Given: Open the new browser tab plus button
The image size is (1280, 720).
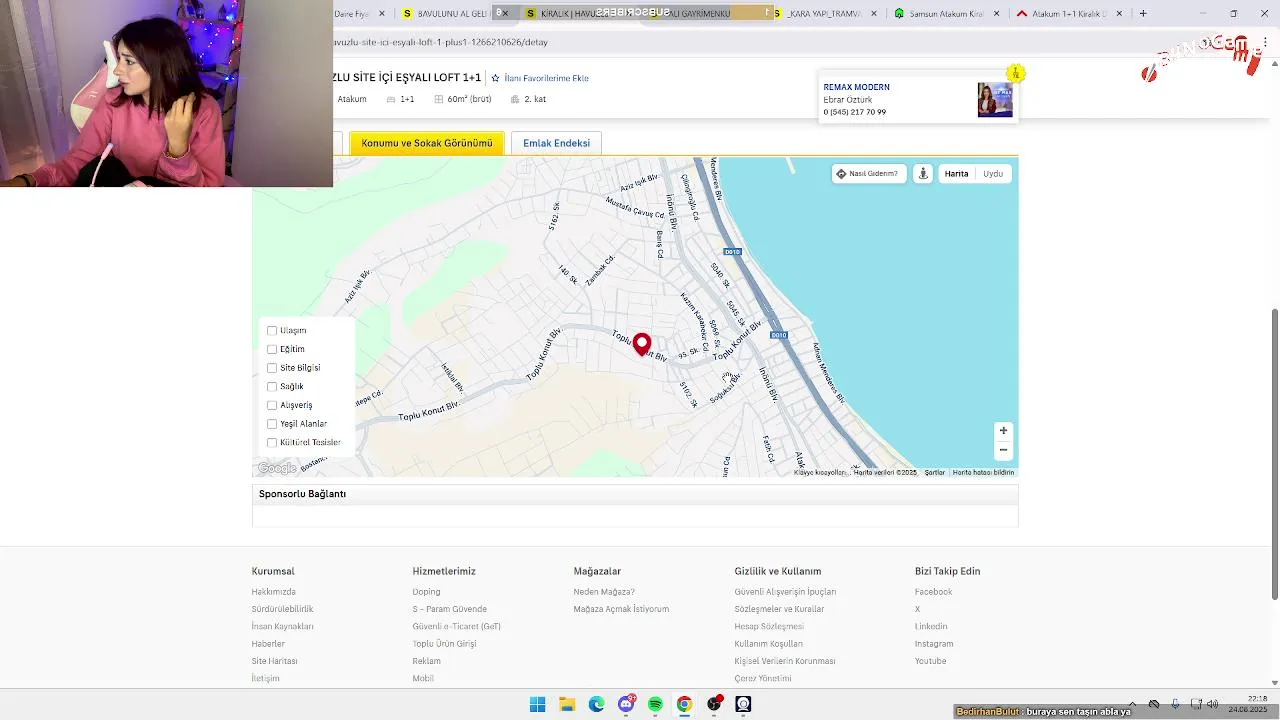Looking at the screenshot, I should (1143, 14).
